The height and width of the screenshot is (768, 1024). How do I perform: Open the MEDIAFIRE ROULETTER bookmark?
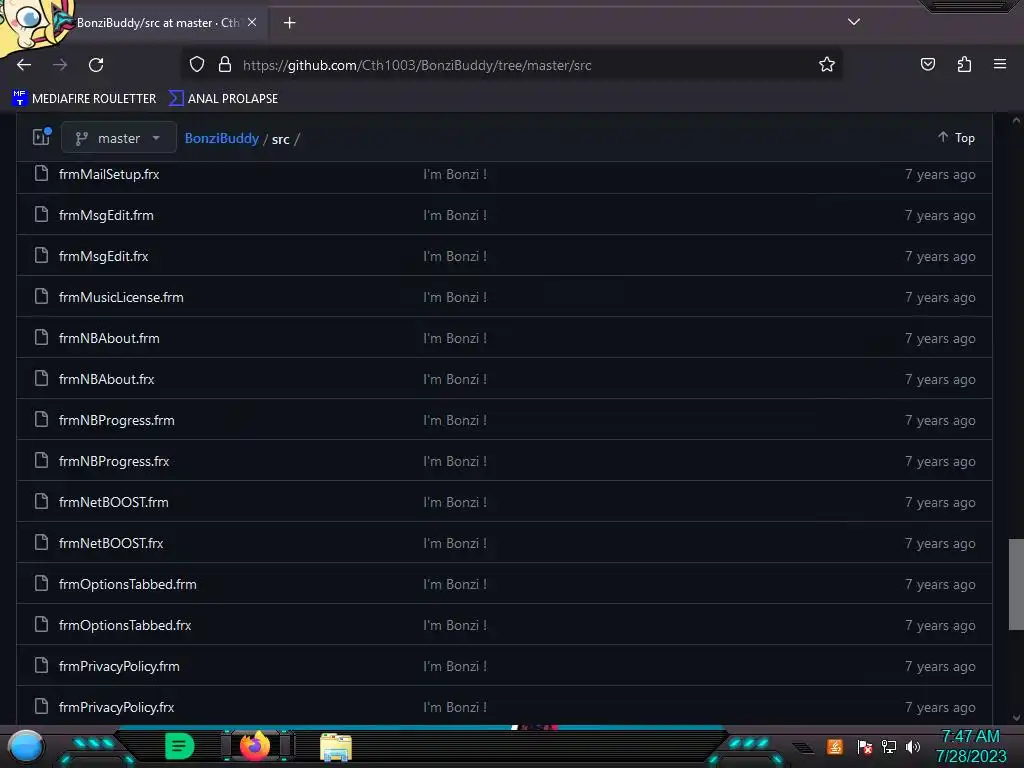[84, 99]
